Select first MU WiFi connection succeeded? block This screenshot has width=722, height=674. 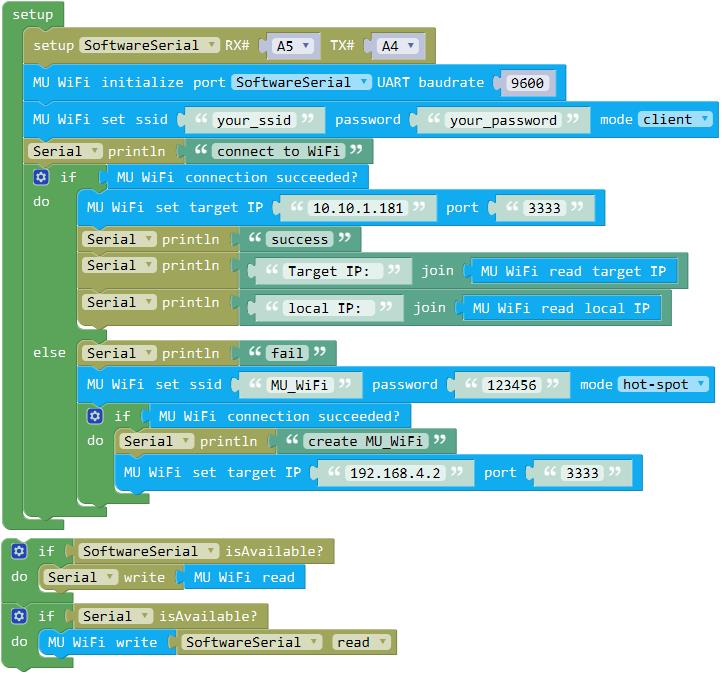237,177
